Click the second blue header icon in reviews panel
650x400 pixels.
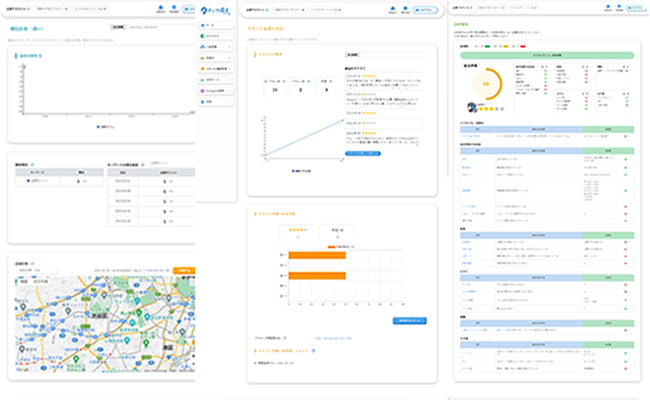tap(405, 8)
